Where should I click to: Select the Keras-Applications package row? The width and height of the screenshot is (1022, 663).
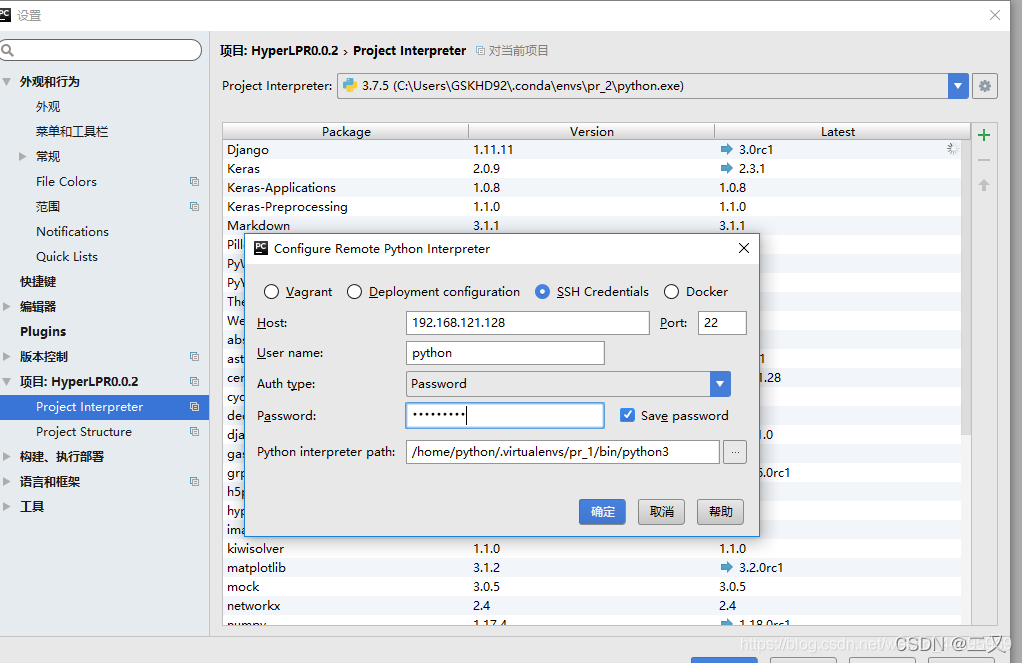[592, 188]
